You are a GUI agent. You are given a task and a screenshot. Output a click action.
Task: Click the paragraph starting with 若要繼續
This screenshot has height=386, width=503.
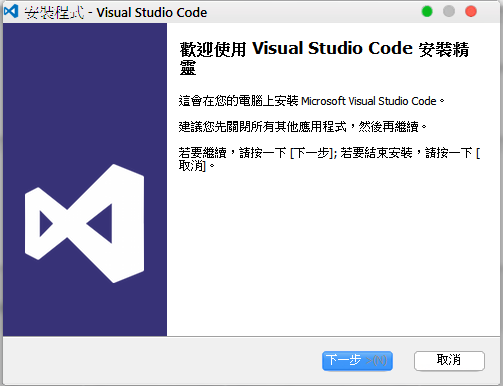329,159
